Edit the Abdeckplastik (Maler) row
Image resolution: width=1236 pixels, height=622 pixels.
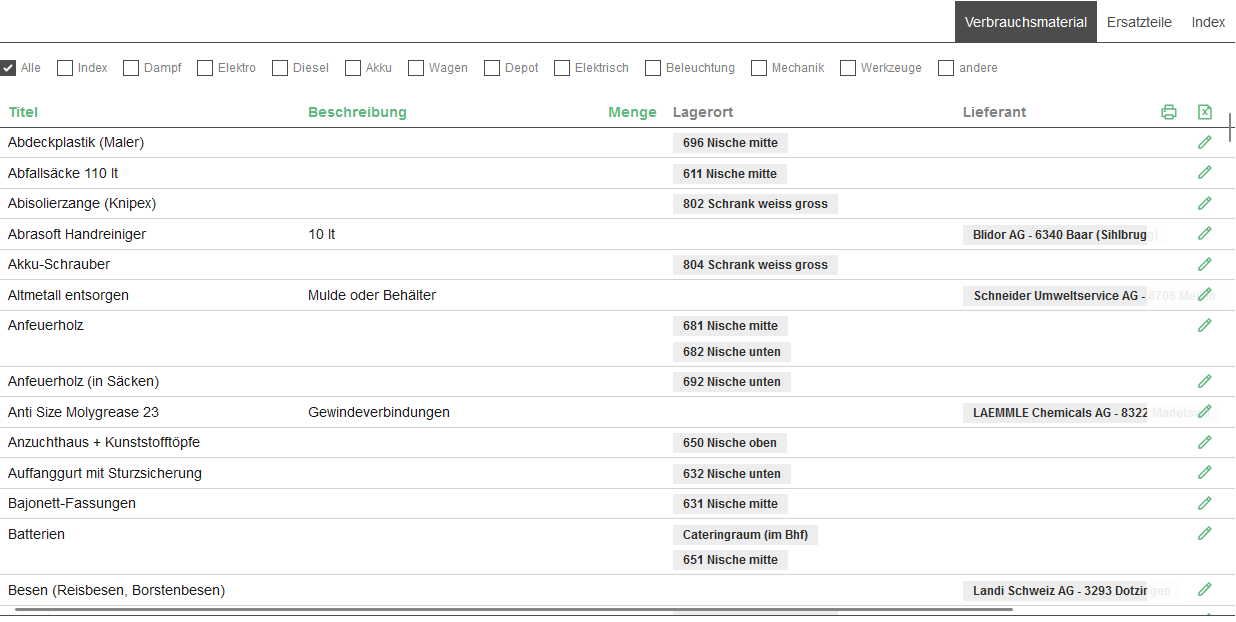coord(1204,142)
